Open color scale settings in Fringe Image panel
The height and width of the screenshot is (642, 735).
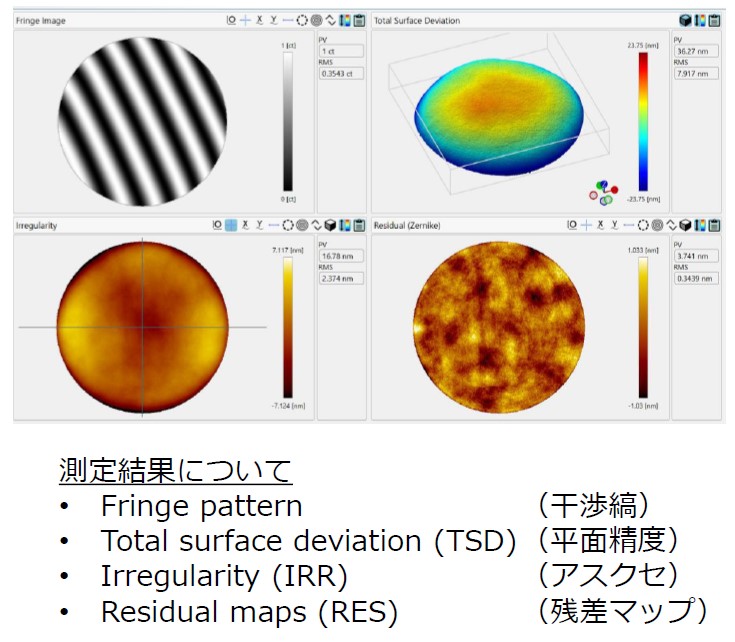(345, 20)
